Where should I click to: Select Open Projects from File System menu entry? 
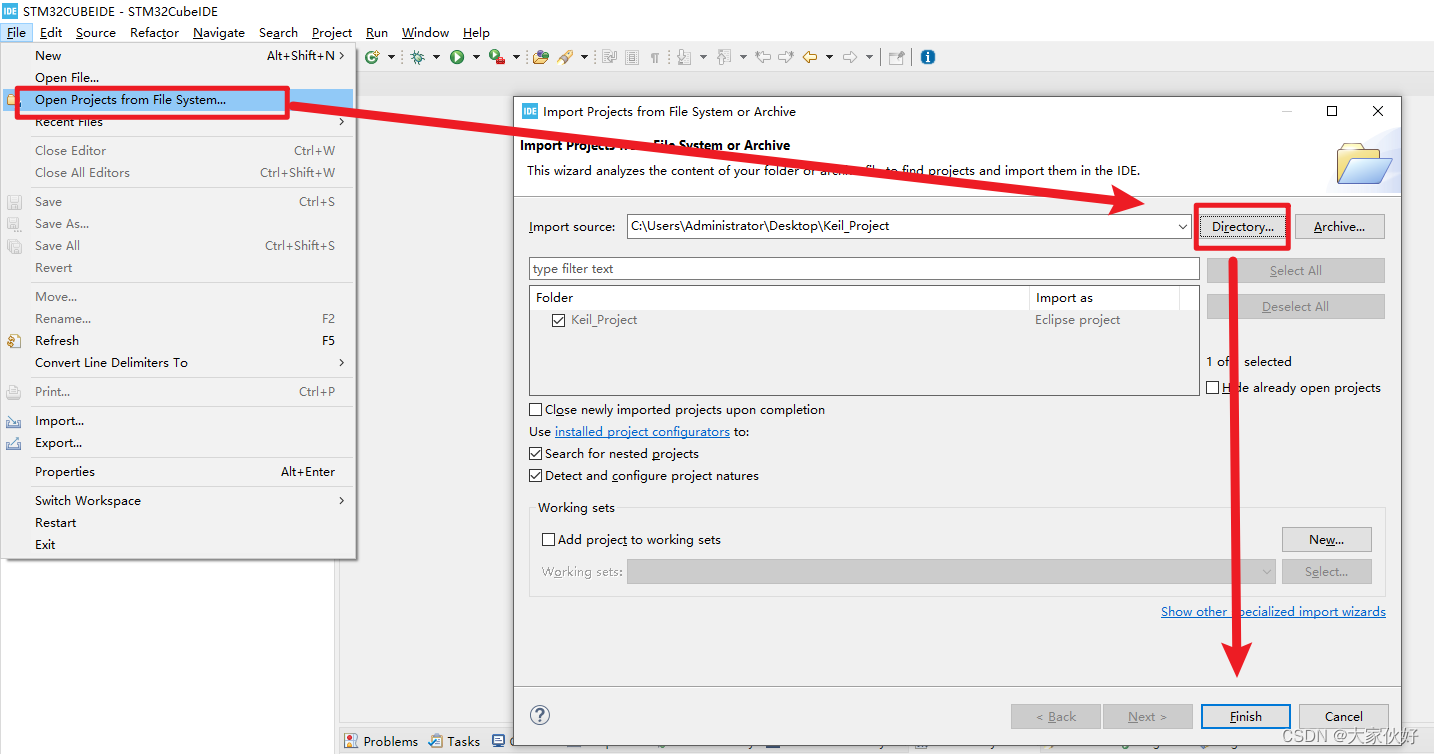[178, 99]
